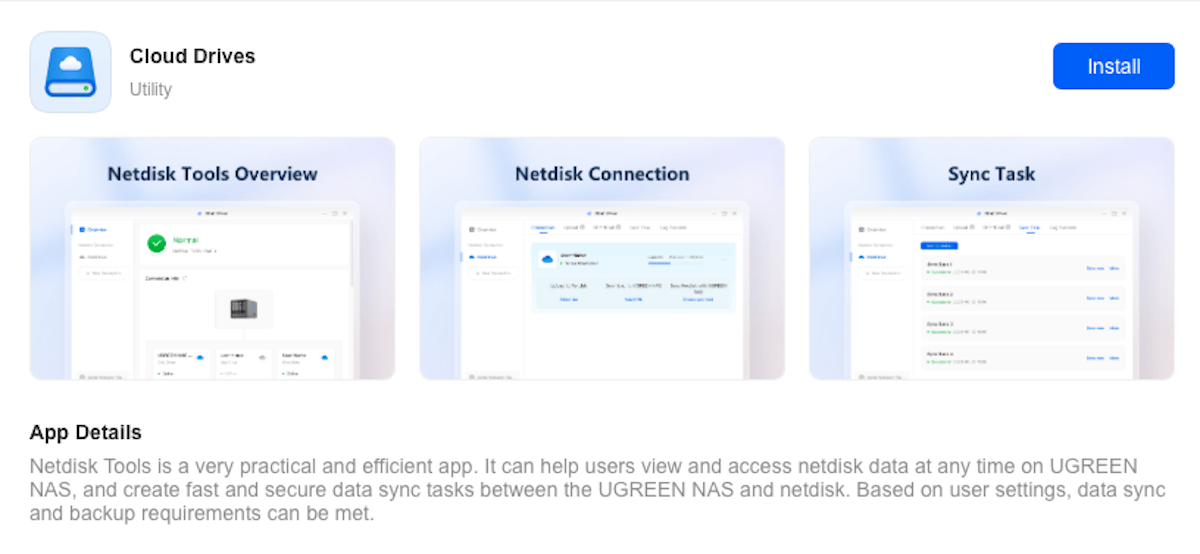Open the Sync Task screenshot
This screenshot has height=554, width=1200.
(x=991, y=258)
